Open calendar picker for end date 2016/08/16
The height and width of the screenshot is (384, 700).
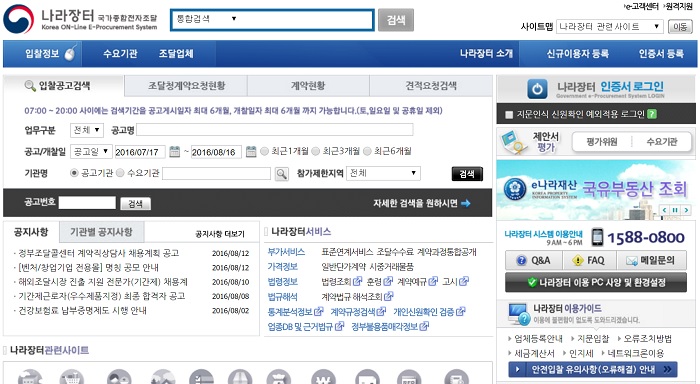251,152
